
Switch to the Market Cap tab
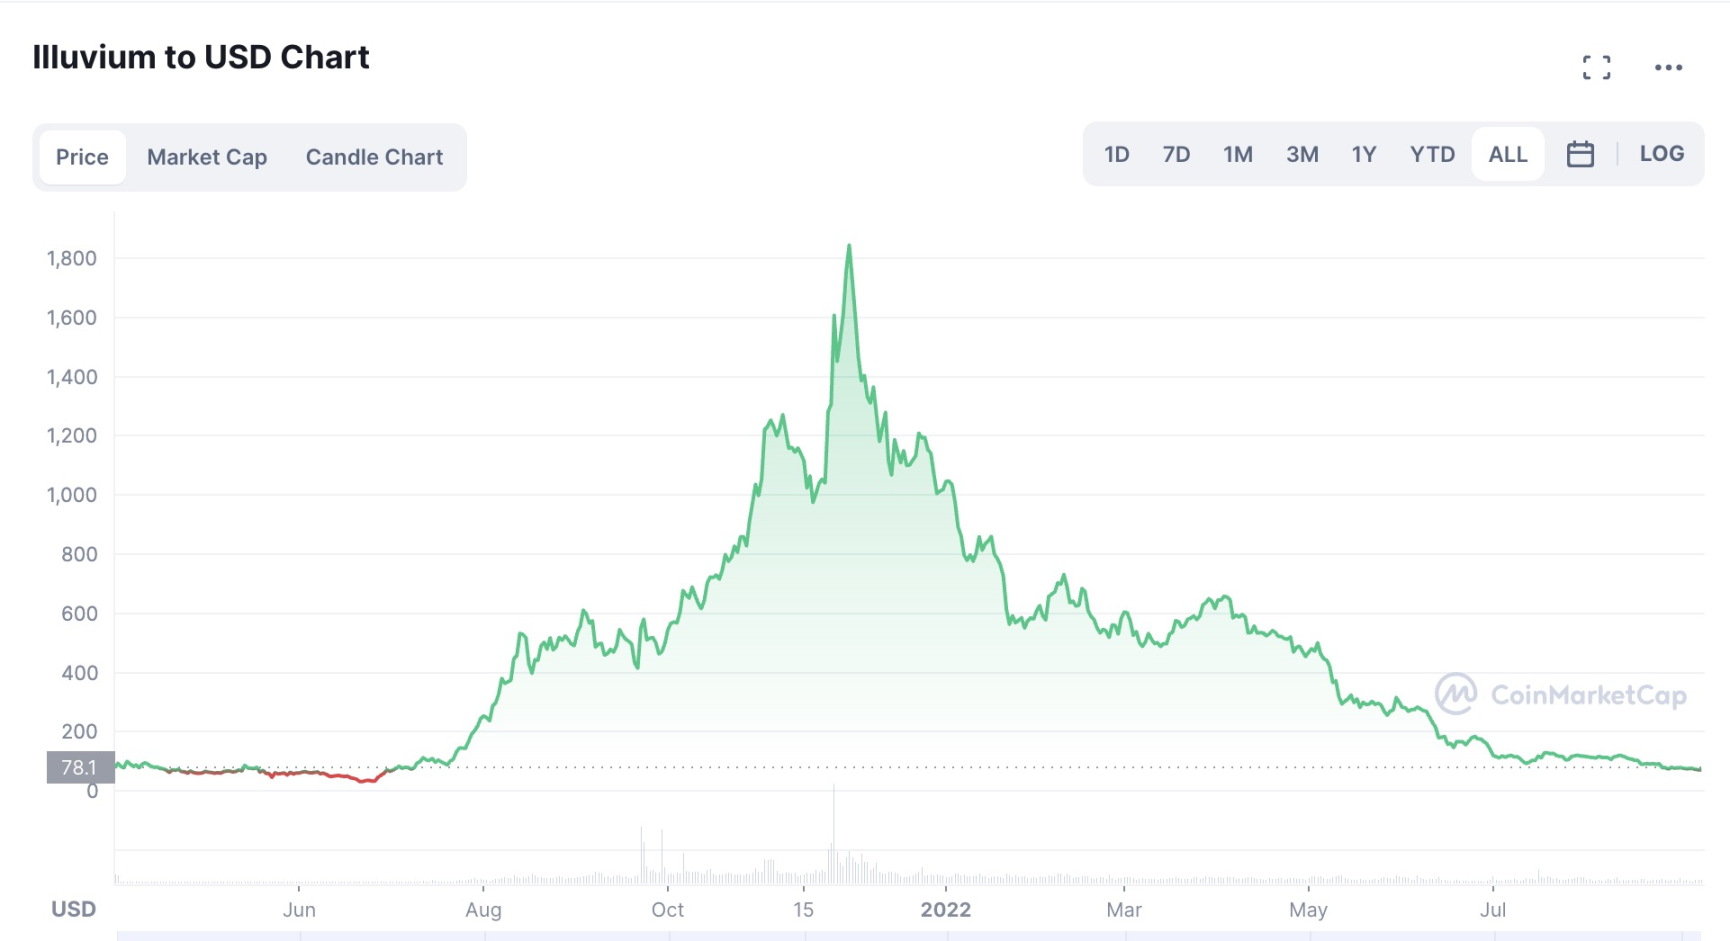click(207, 157)
